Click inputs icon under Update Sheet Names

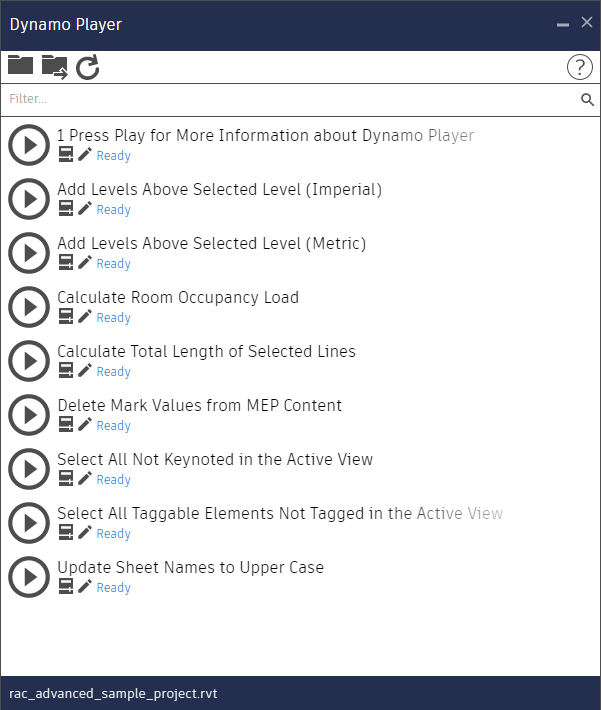point(66,587)
